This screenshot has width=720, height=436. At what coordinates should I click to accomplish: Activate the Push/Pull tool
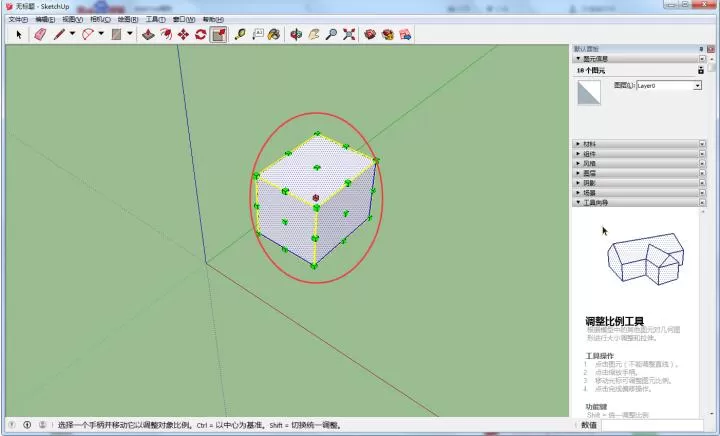click(148, 34)
